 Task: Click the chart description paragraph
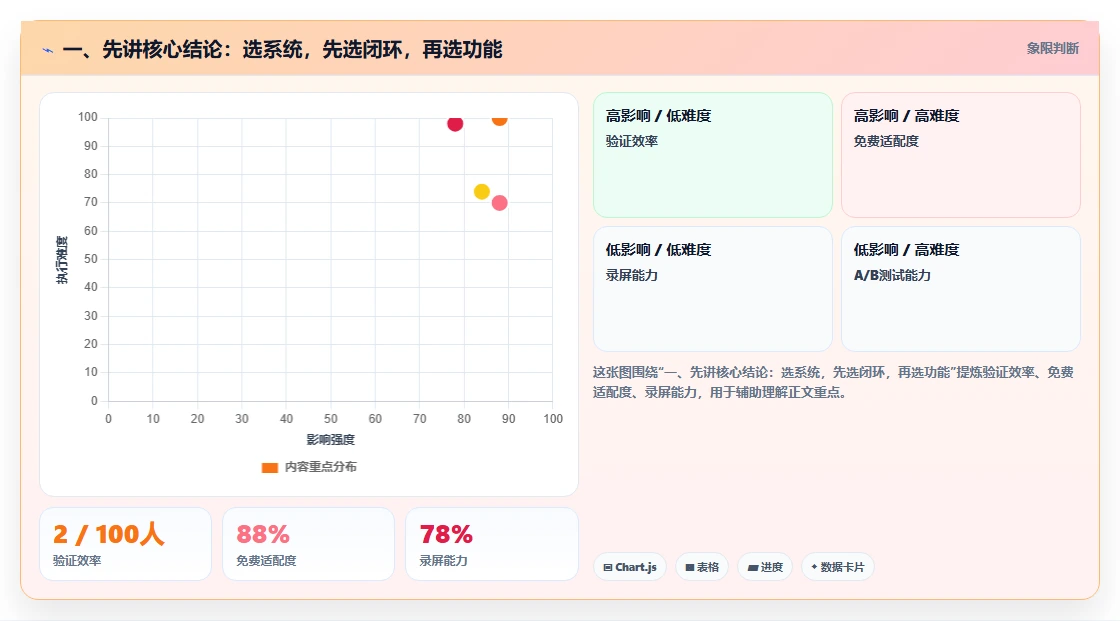[x=833, y=382]
